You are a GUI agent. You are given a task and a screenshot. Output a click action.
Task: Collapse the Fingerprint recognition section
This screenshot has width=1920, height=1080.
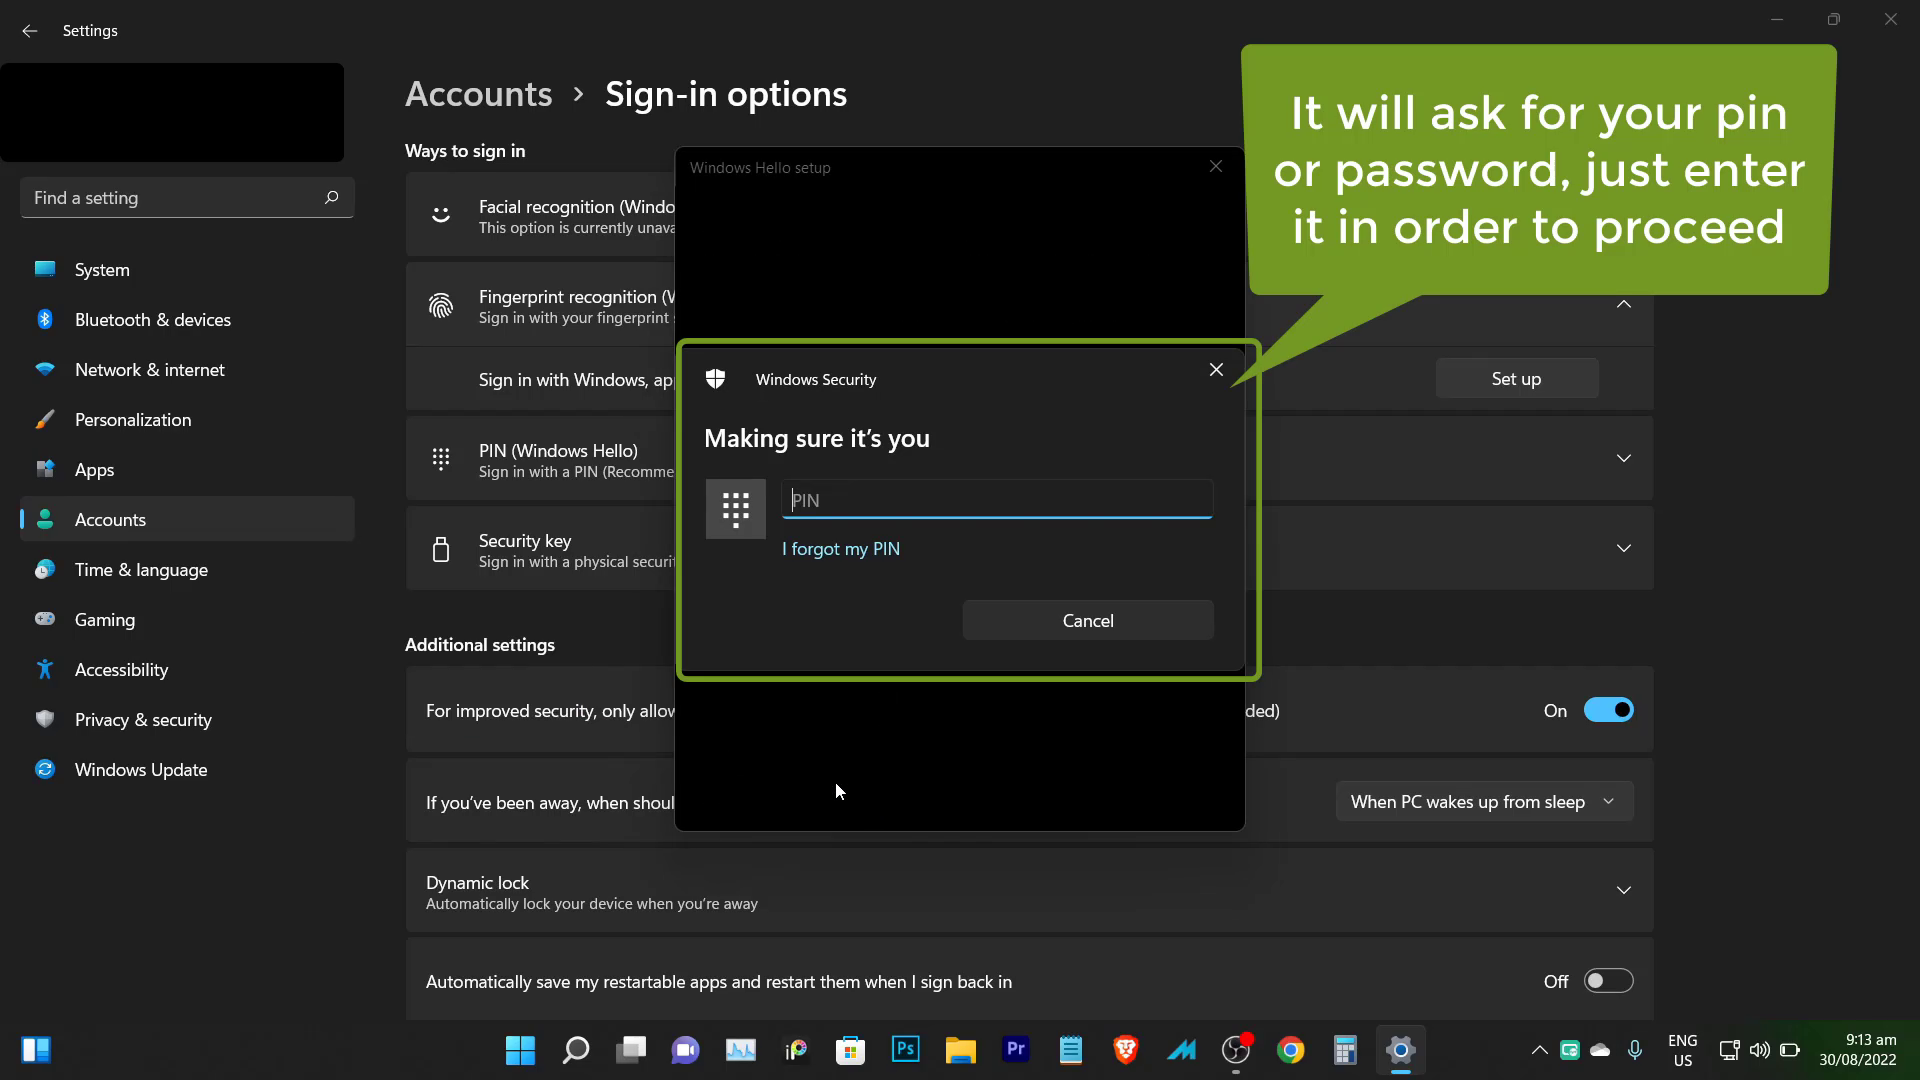point(1624,304)
